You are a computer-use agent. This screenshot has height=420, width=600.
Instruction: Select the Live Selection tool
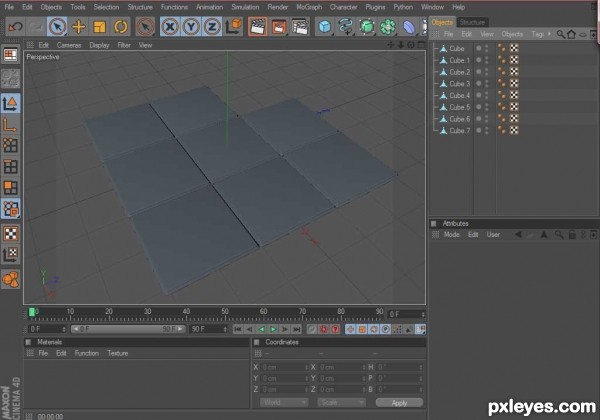click(57, 27)
